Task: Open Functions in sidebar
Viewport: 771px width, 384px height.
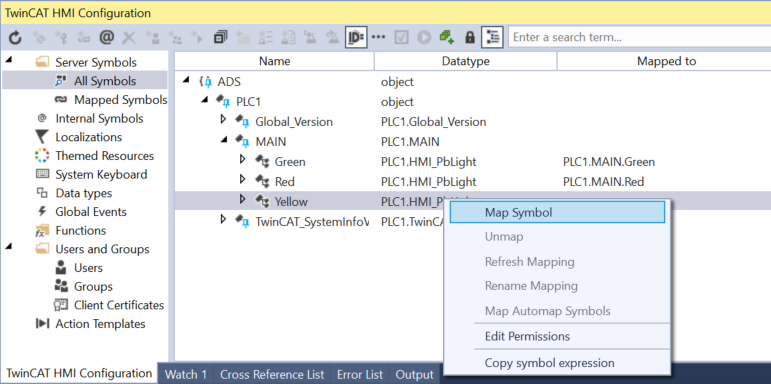Action: click(x=81, y=231)
